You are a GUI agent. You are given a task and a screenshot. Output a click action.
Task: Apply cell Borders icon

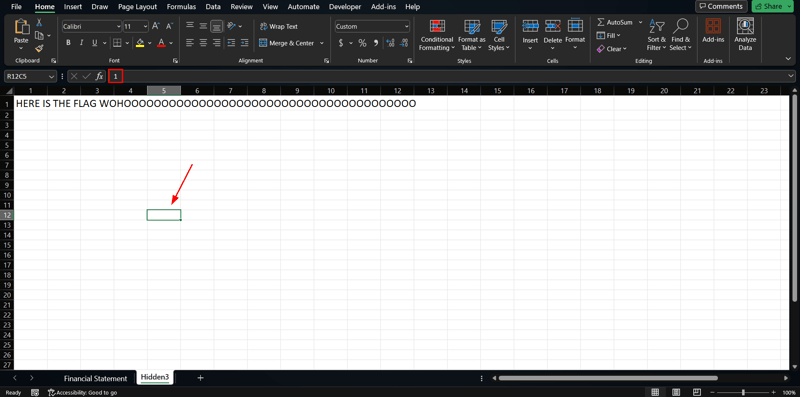coord(117,43)
